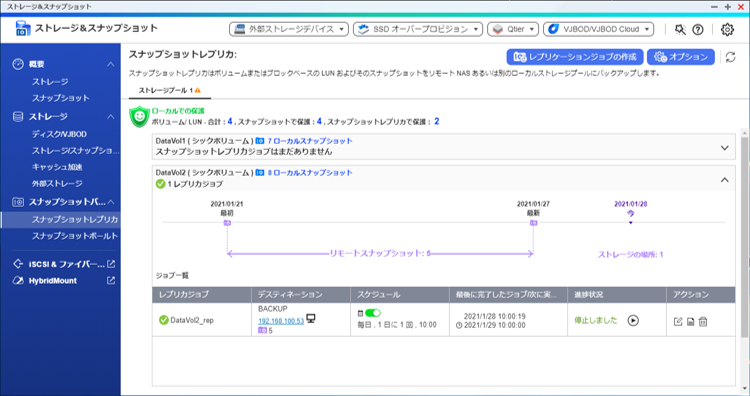The image size is (750, 396).
Task: Select the ストレージプール 1 tab
Action: [169, 90]
